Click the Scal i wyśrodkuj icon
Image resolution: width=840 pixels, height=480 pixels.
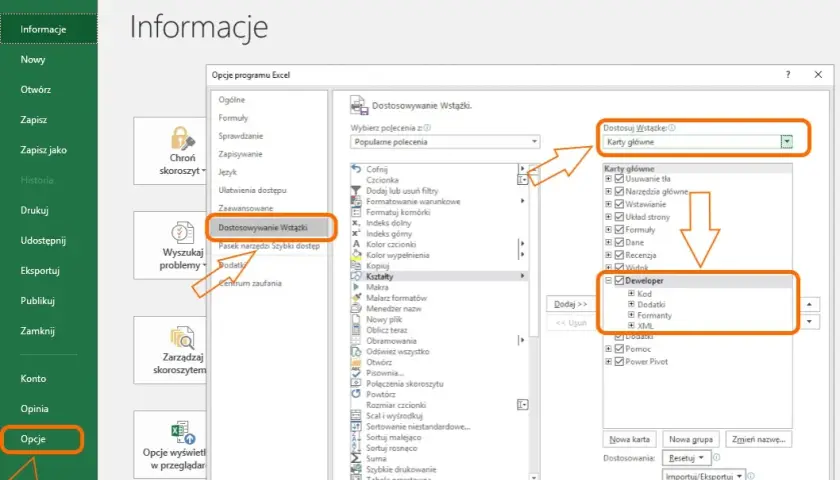(356, 416)
